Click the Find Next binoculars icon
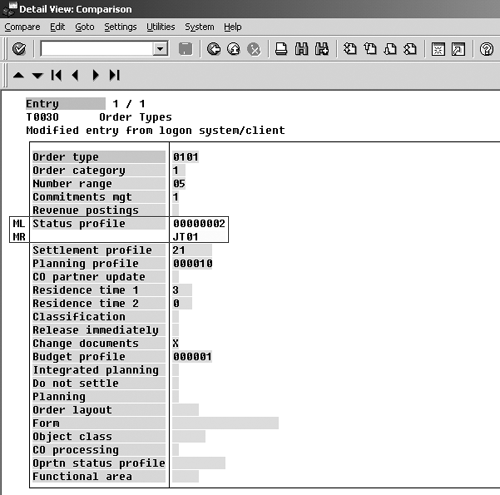The width and height of the screenshot is (500, 495). pyautogui.click(x=322, y=49)
